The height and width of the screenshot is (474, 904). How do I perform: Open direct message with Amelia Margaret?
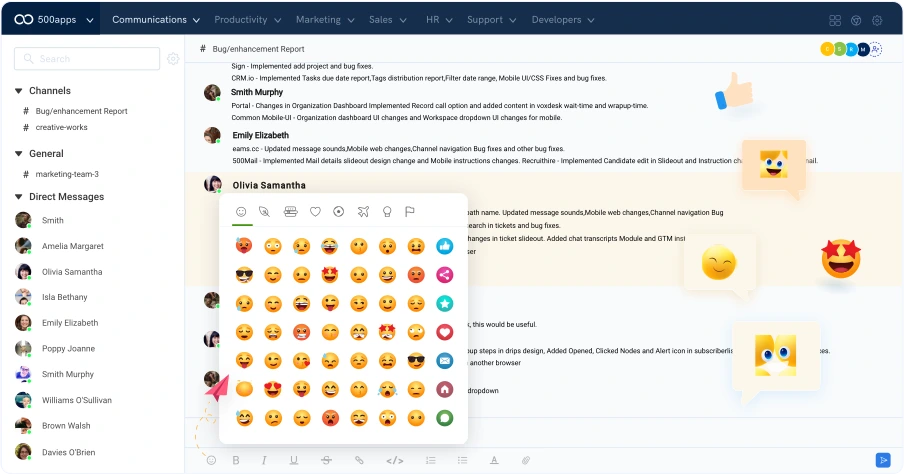[x=73, y=246]
